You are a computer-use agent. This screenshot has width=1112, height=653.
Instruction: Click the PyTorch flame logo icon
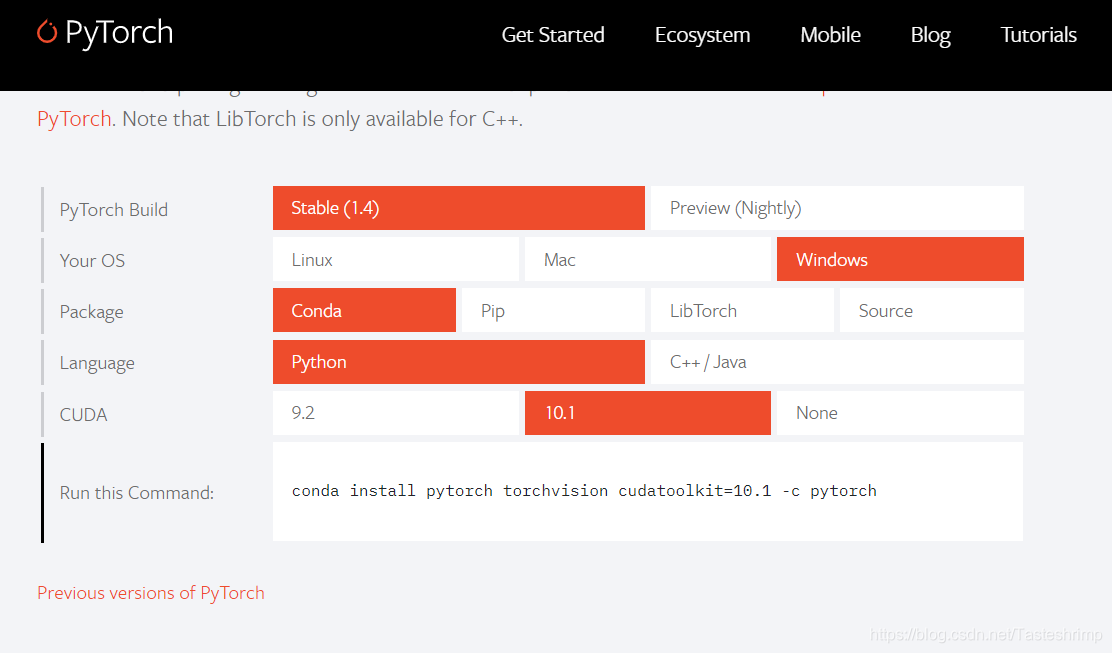click(x=47, y=32)
